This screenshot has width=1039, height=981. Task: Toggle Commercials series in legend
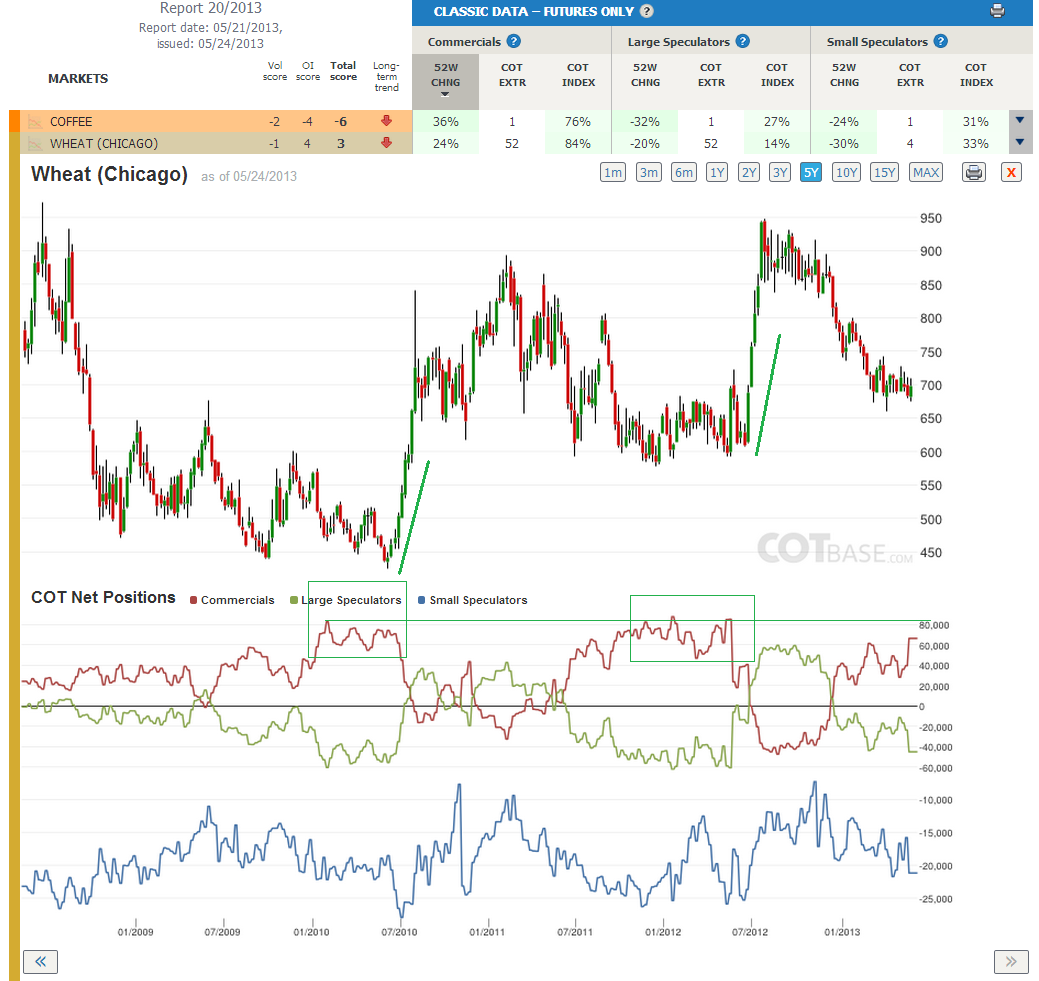[x=232, y=600]
